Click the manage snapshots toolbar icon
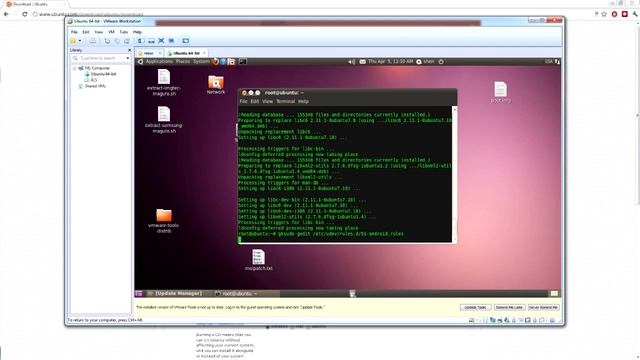640x360 pixels. tap(127, 41)
